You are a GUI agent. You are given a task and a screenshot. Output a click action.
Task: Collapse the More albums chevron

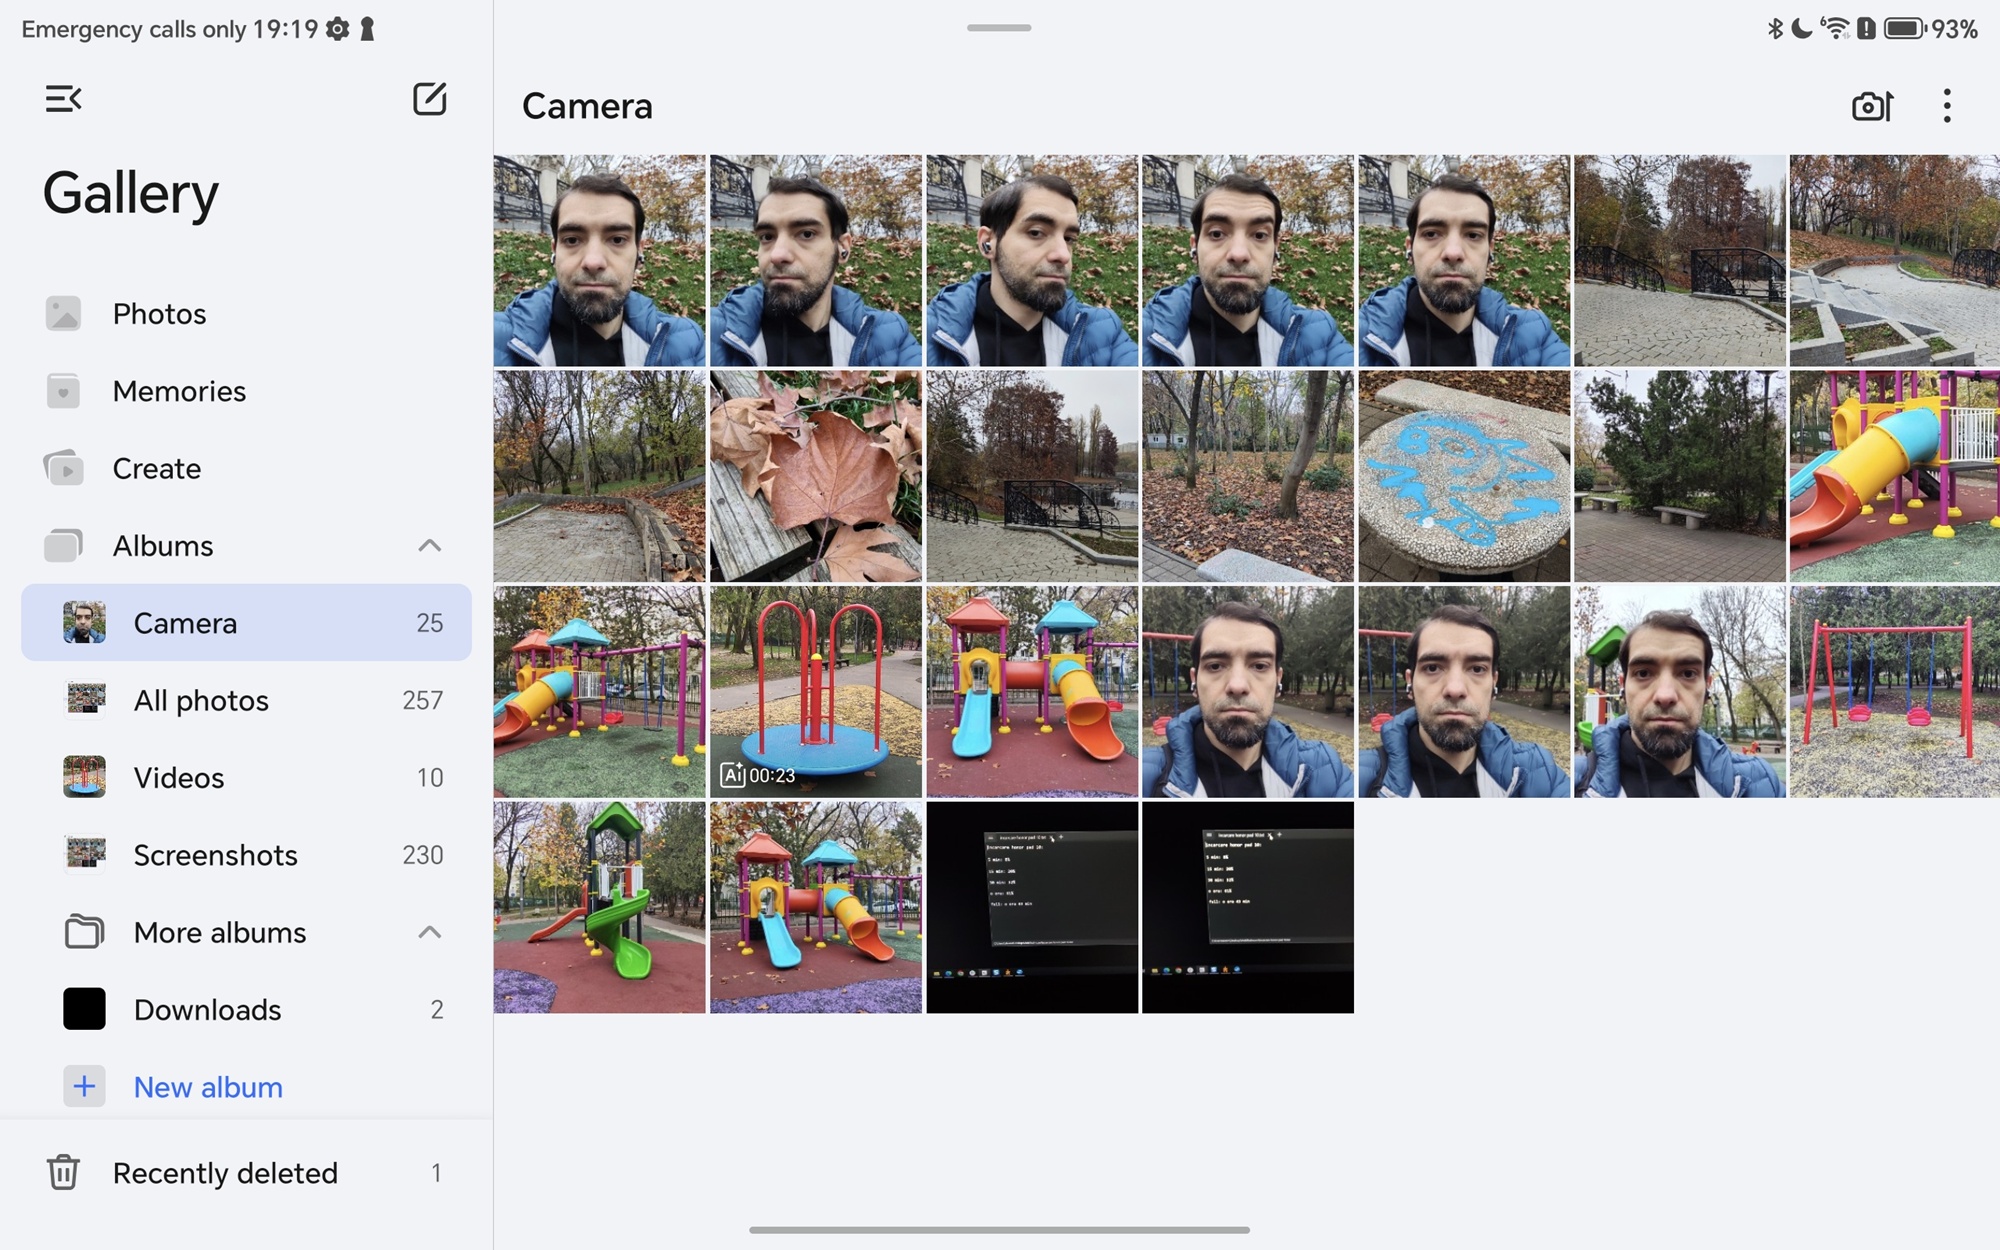pos(429,932)
